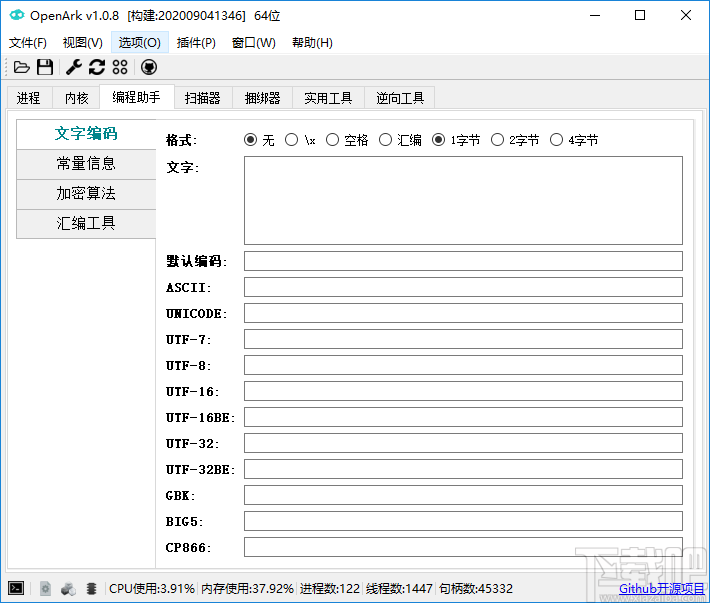Click the open folder toolbar icon
Image resolution: width=710 pixels, height=603 pixels.
tap(21, 67)
